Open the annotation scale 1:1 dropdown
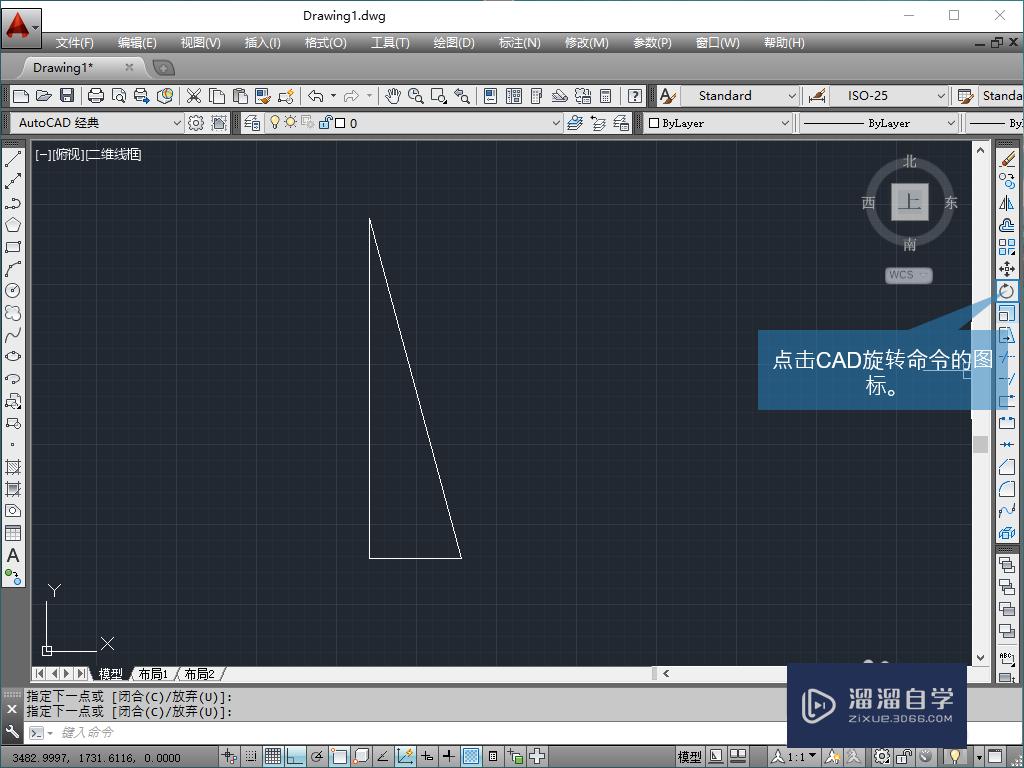 pos(794,756)
